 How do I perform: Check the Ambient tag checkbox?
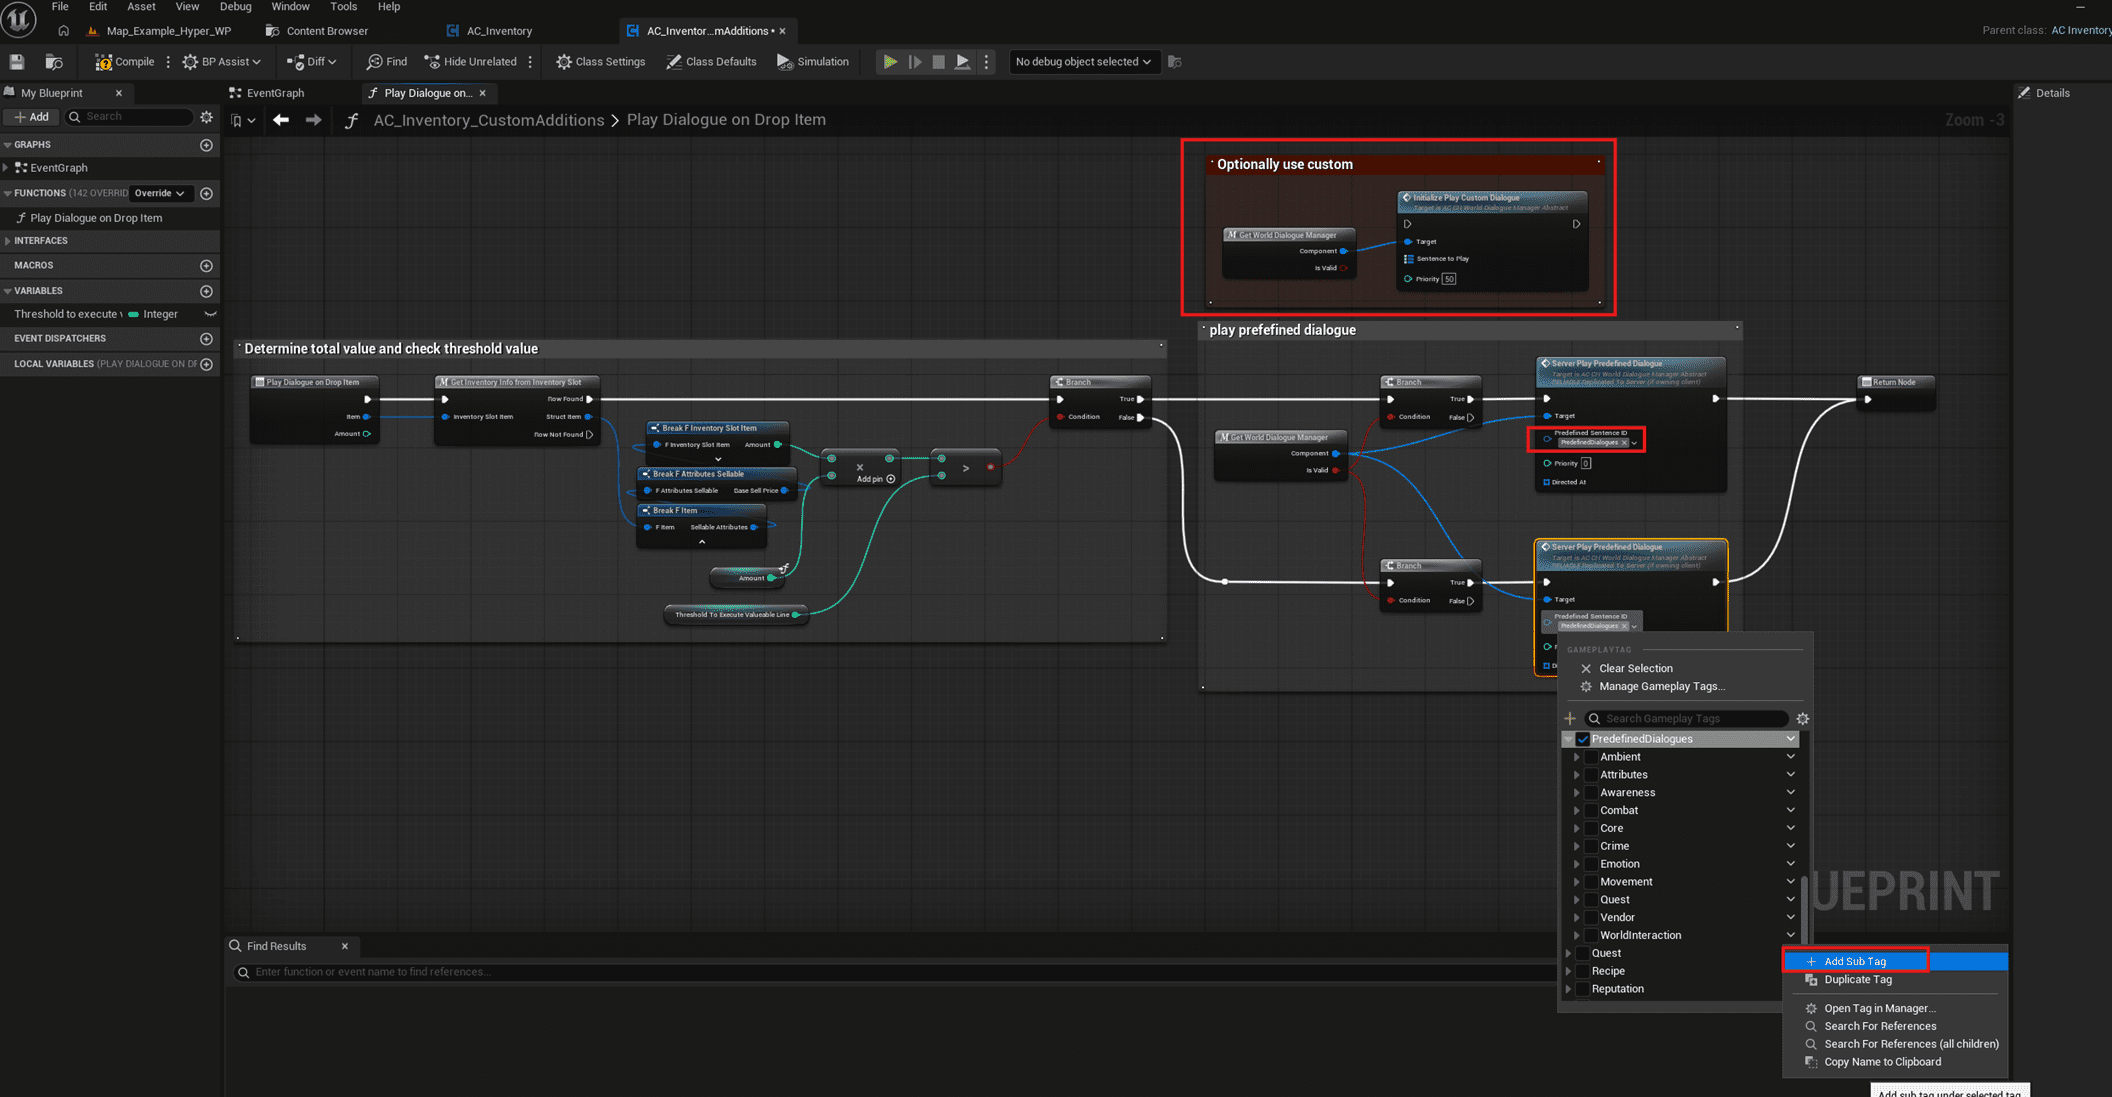pyautogui.click(x=1591, y=757)
